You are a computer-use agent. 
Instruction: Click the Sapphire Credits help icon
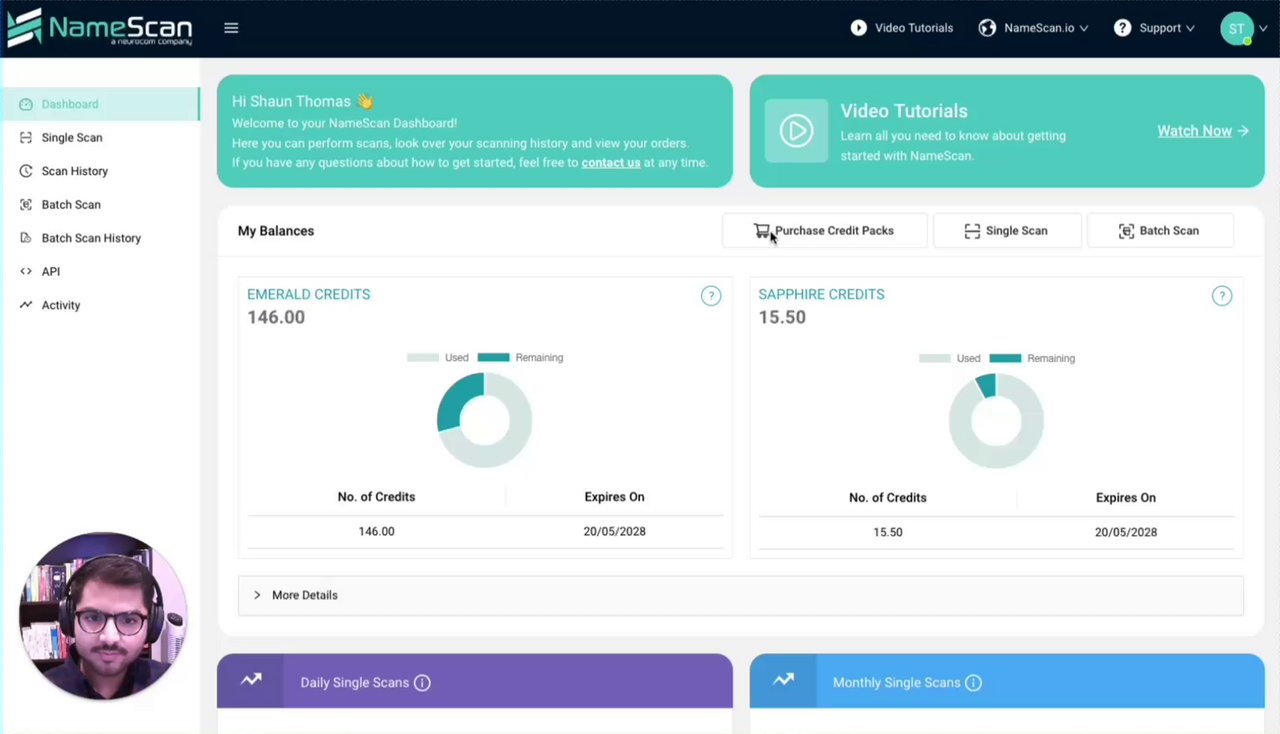(1222, 296)
